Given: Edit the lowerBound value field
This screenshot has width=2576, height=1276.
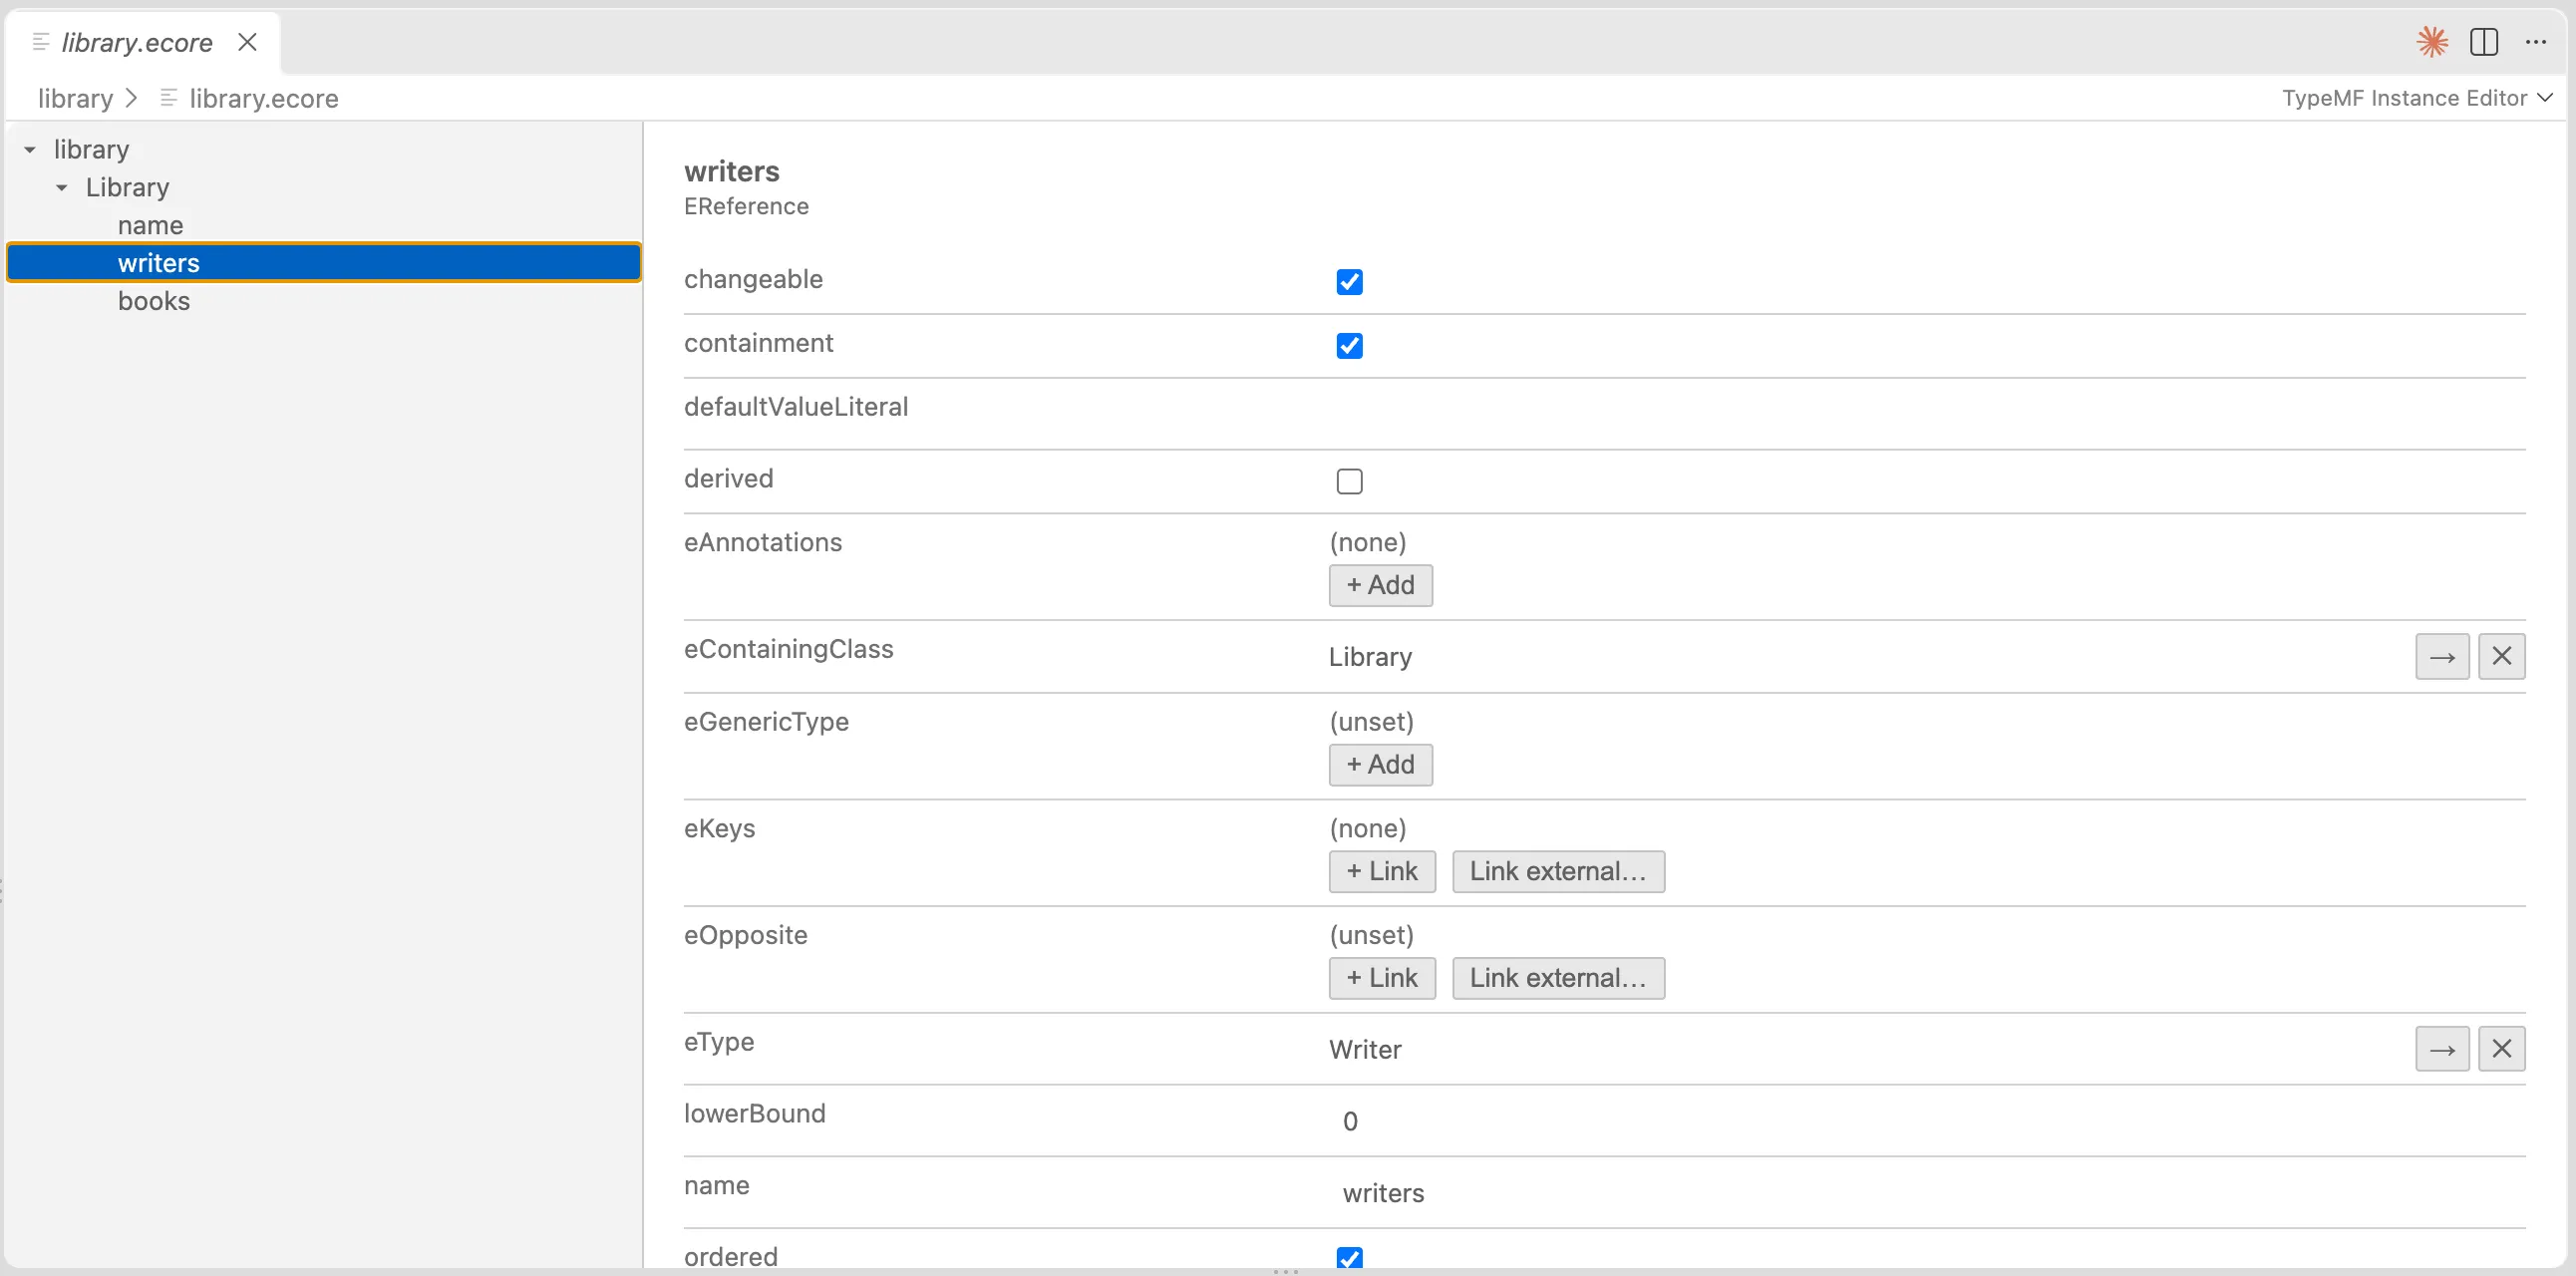Looking at the screenshot, I should tap(1926, 1121).
